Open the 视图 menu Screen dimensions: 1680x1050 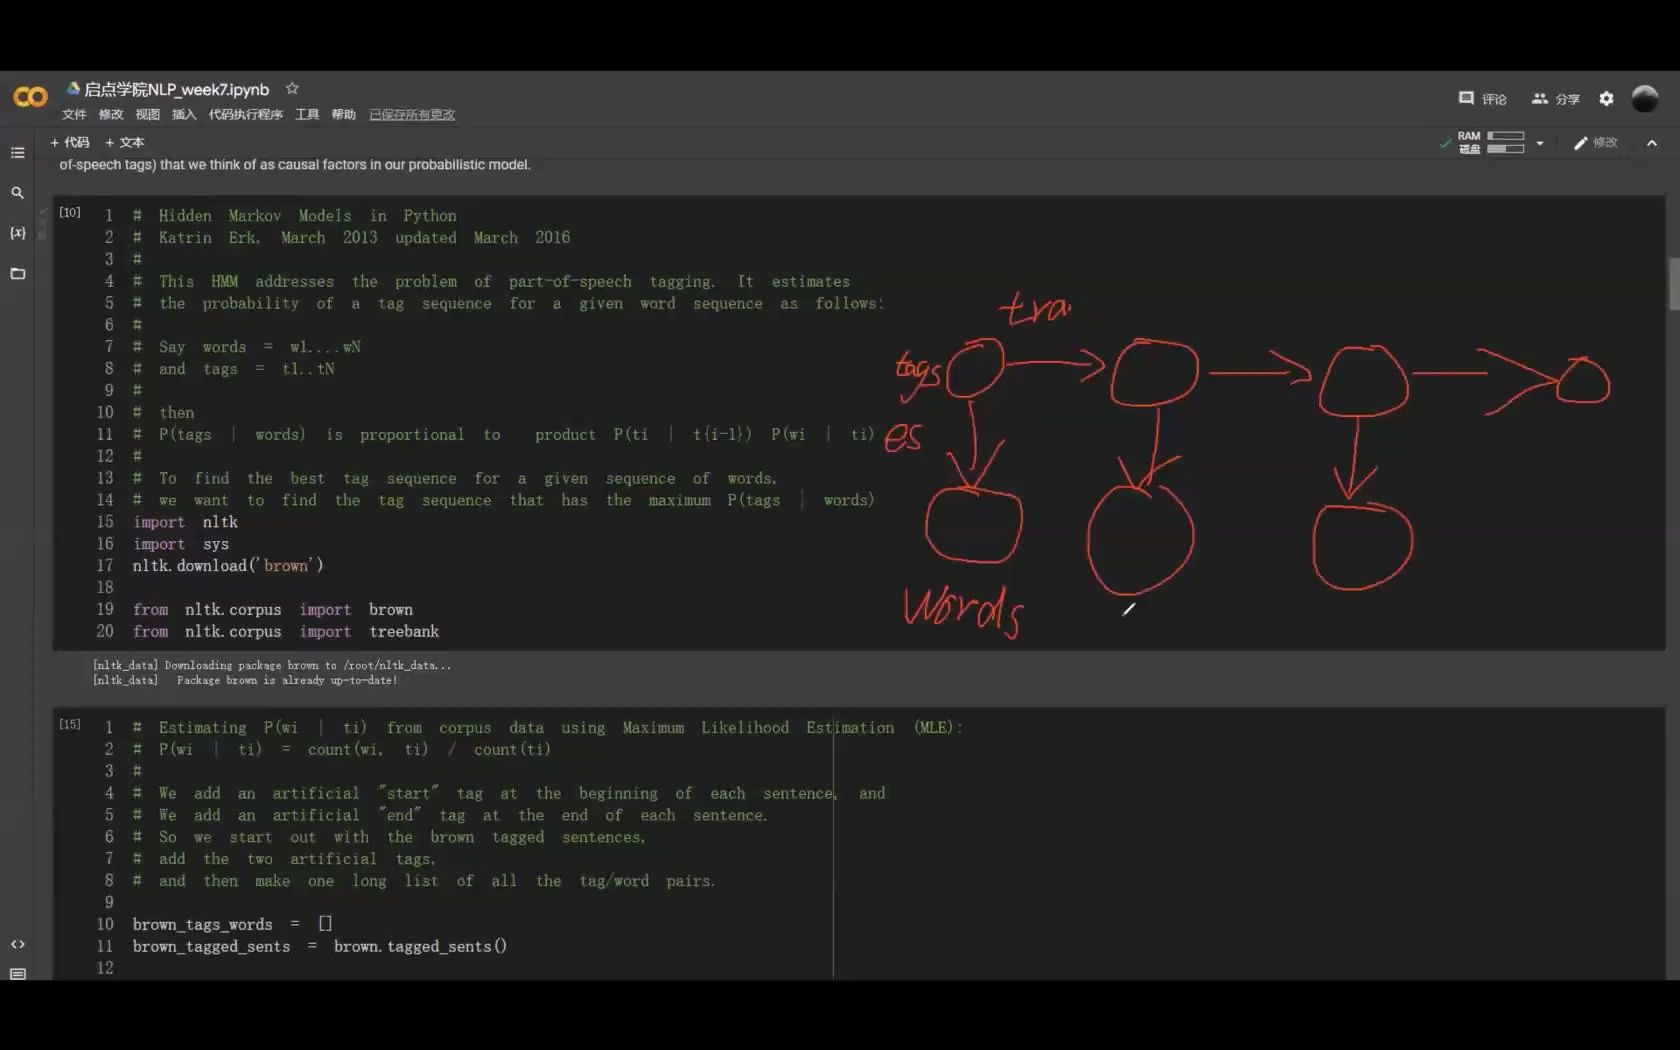pyautogui.click(x=148, y=115)
